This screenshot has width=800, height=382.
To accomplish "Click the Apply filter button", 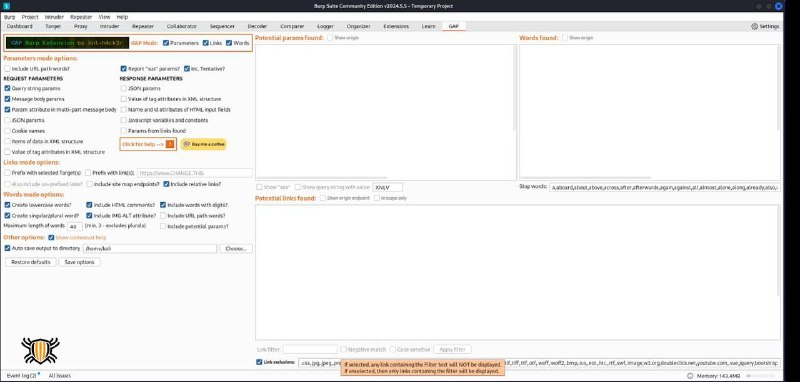I will [452, 349].
